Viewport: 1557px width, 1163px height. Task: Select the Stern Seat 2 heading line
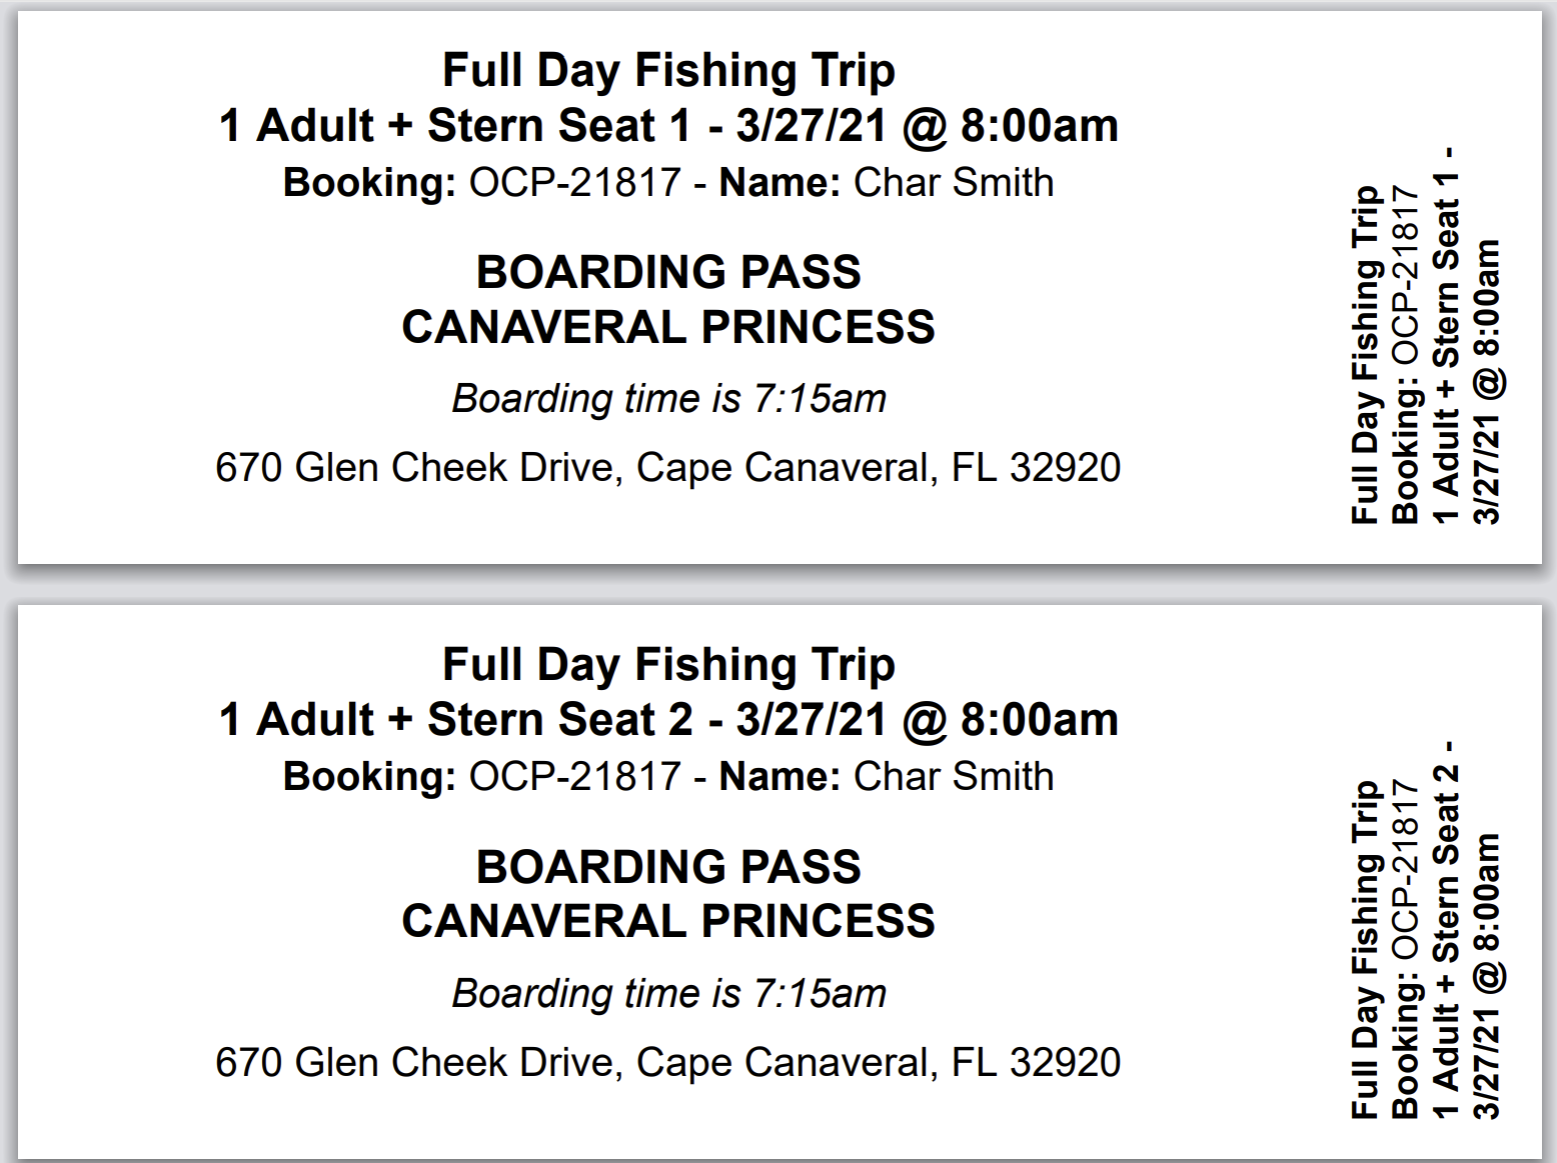[668, 720]
